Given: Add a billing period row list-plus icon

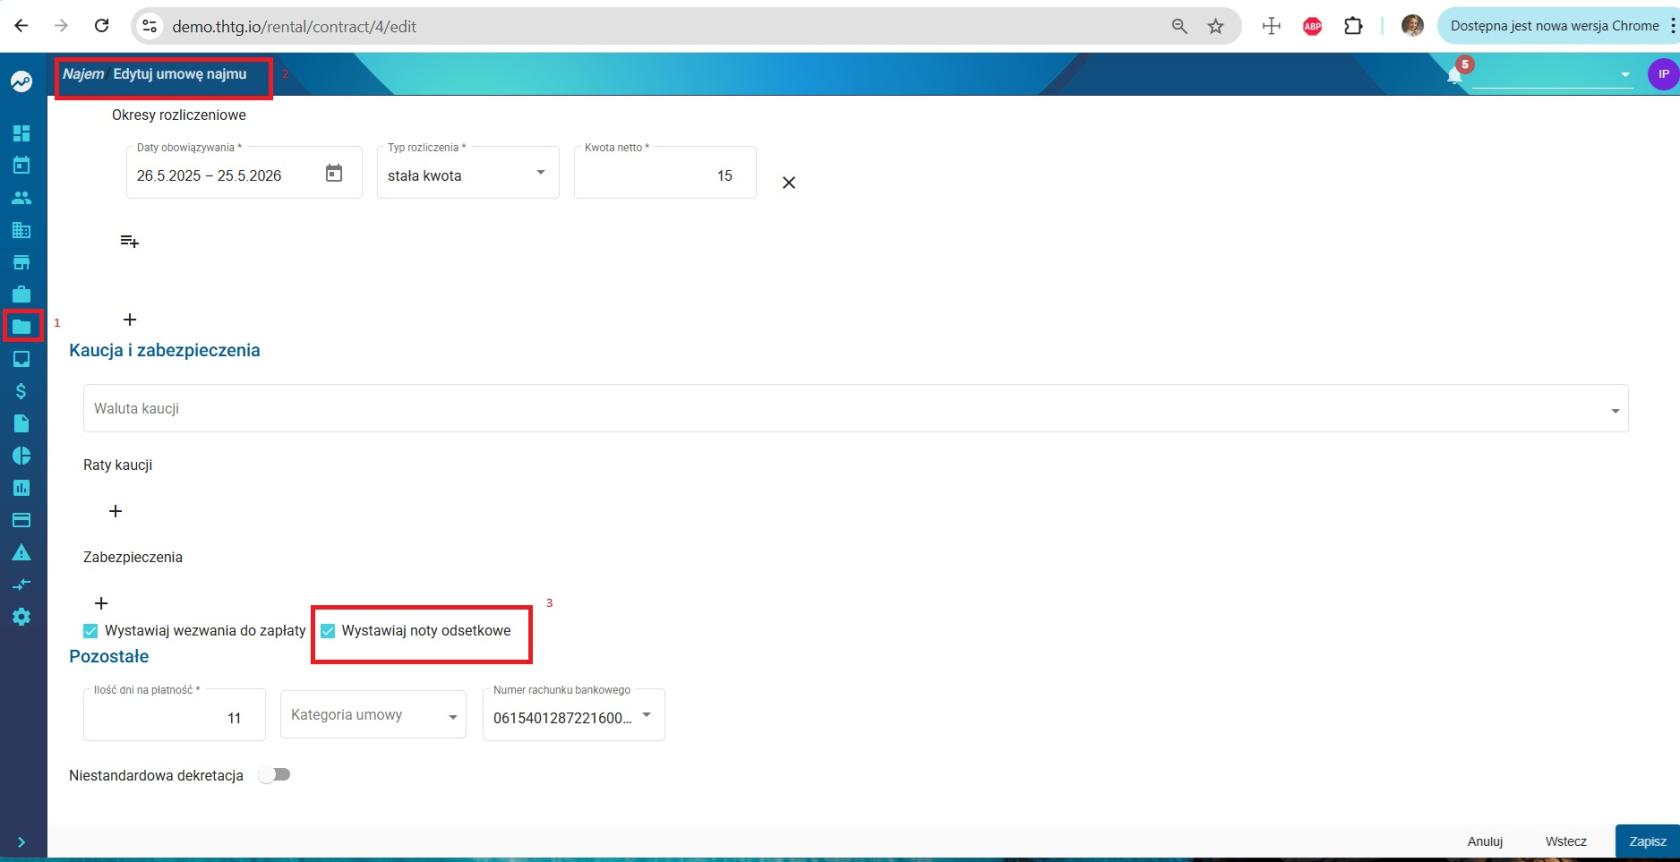Looking at the screenshot, I should point(130,241).
